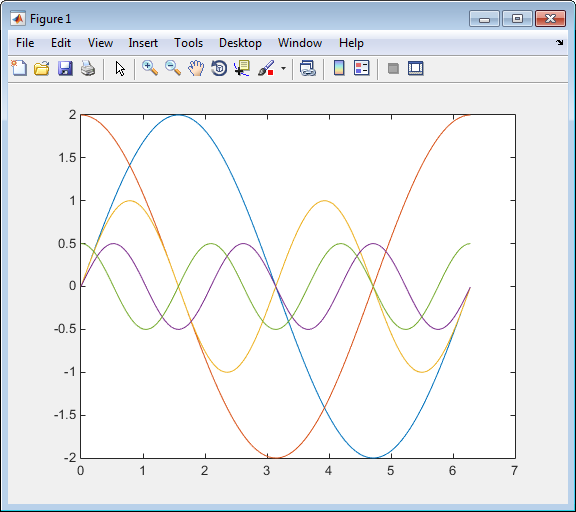Viewport: 576px width, 512px height.
Task: Open the Help menu
Action: [x=351, y=43]
